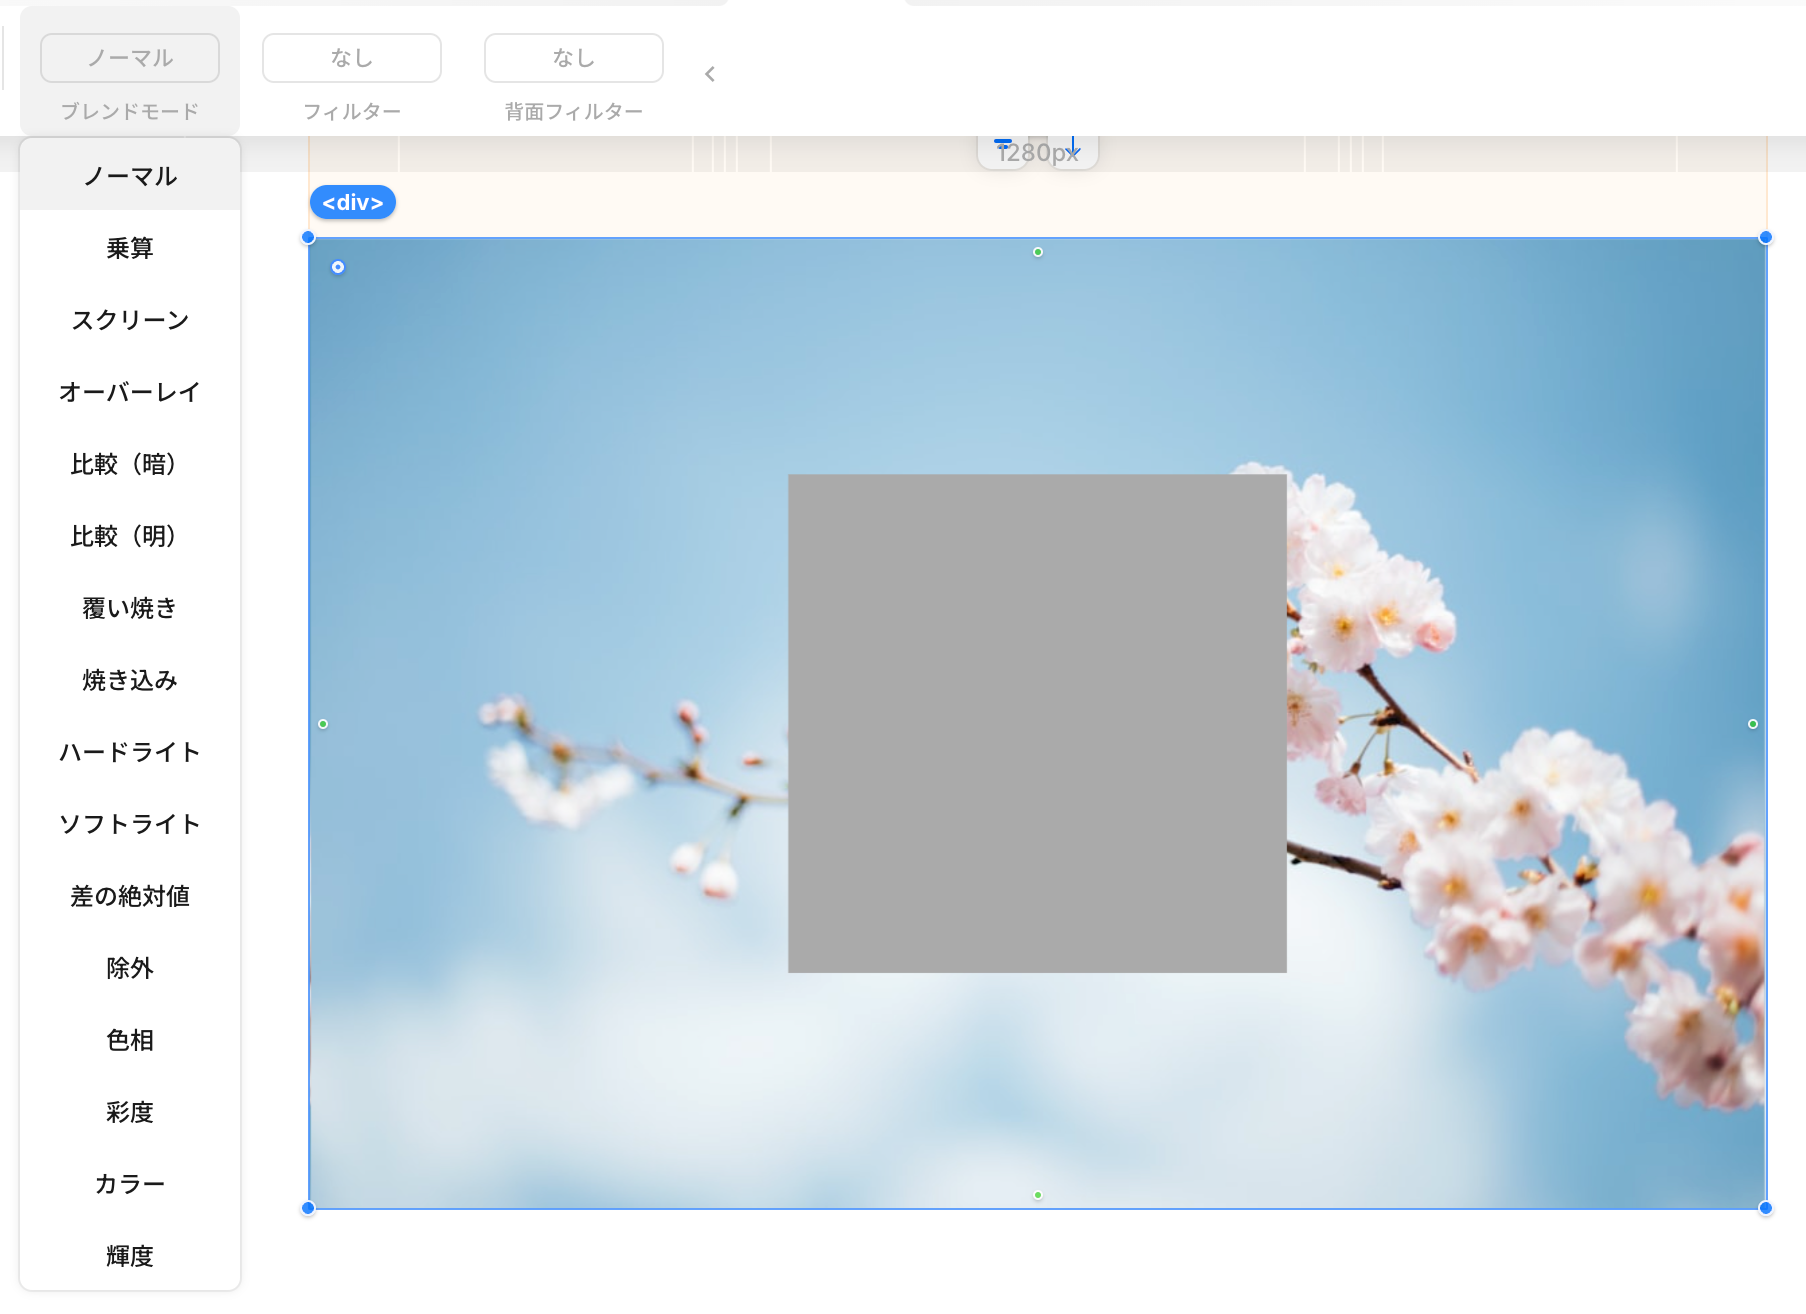Pick 輝度 at the bottom of the list

click(x=130, y=1256)
